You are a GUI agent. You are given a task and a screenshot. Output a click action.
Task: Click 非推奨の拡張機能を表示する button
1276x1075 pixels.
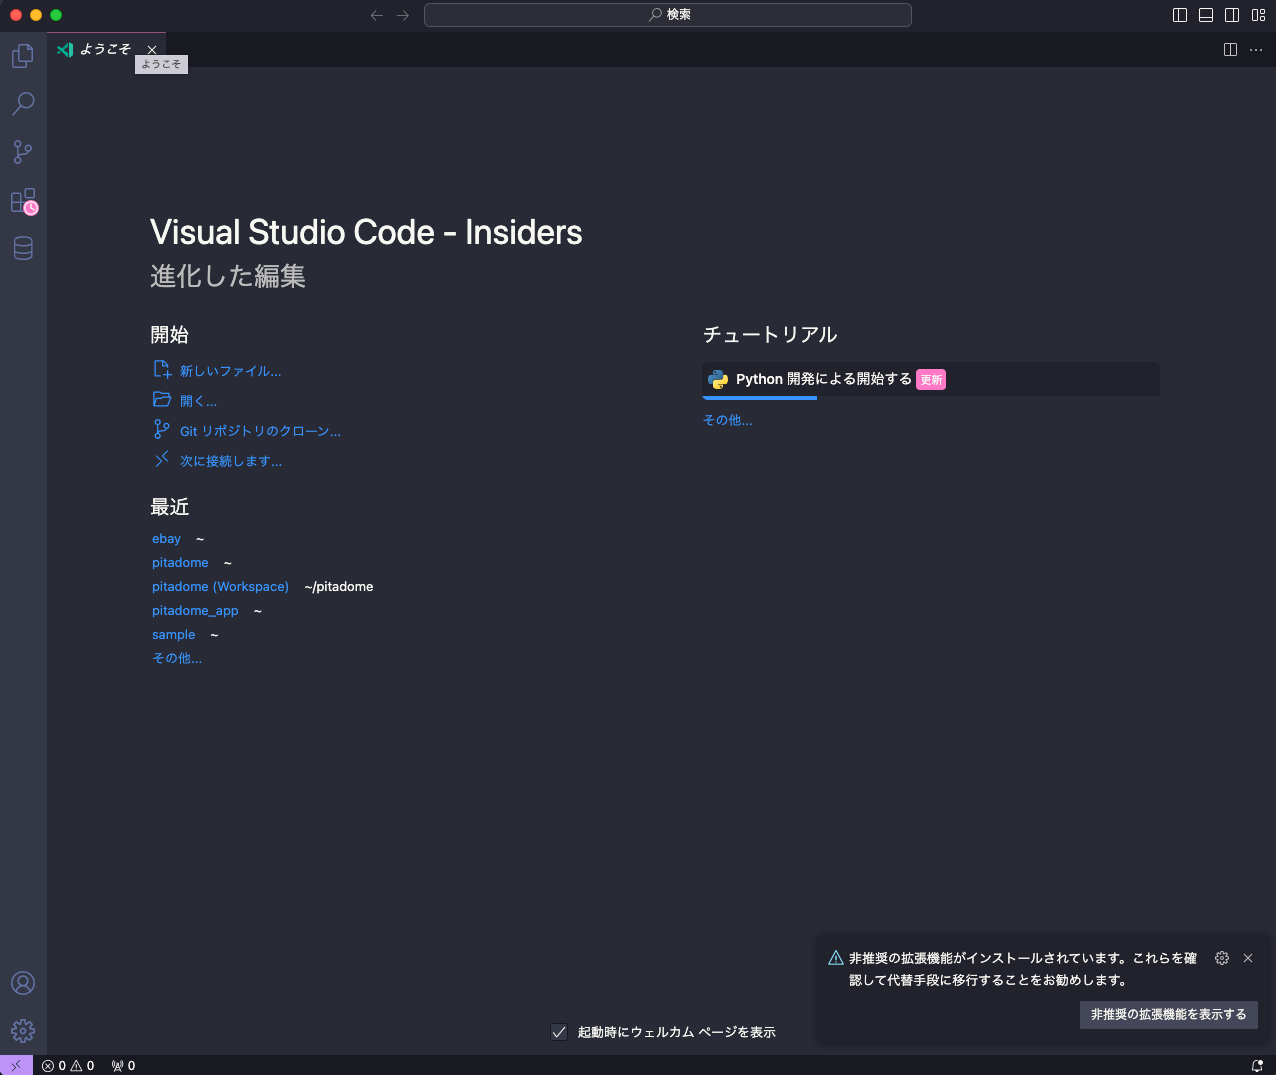coord(1169,1014)
